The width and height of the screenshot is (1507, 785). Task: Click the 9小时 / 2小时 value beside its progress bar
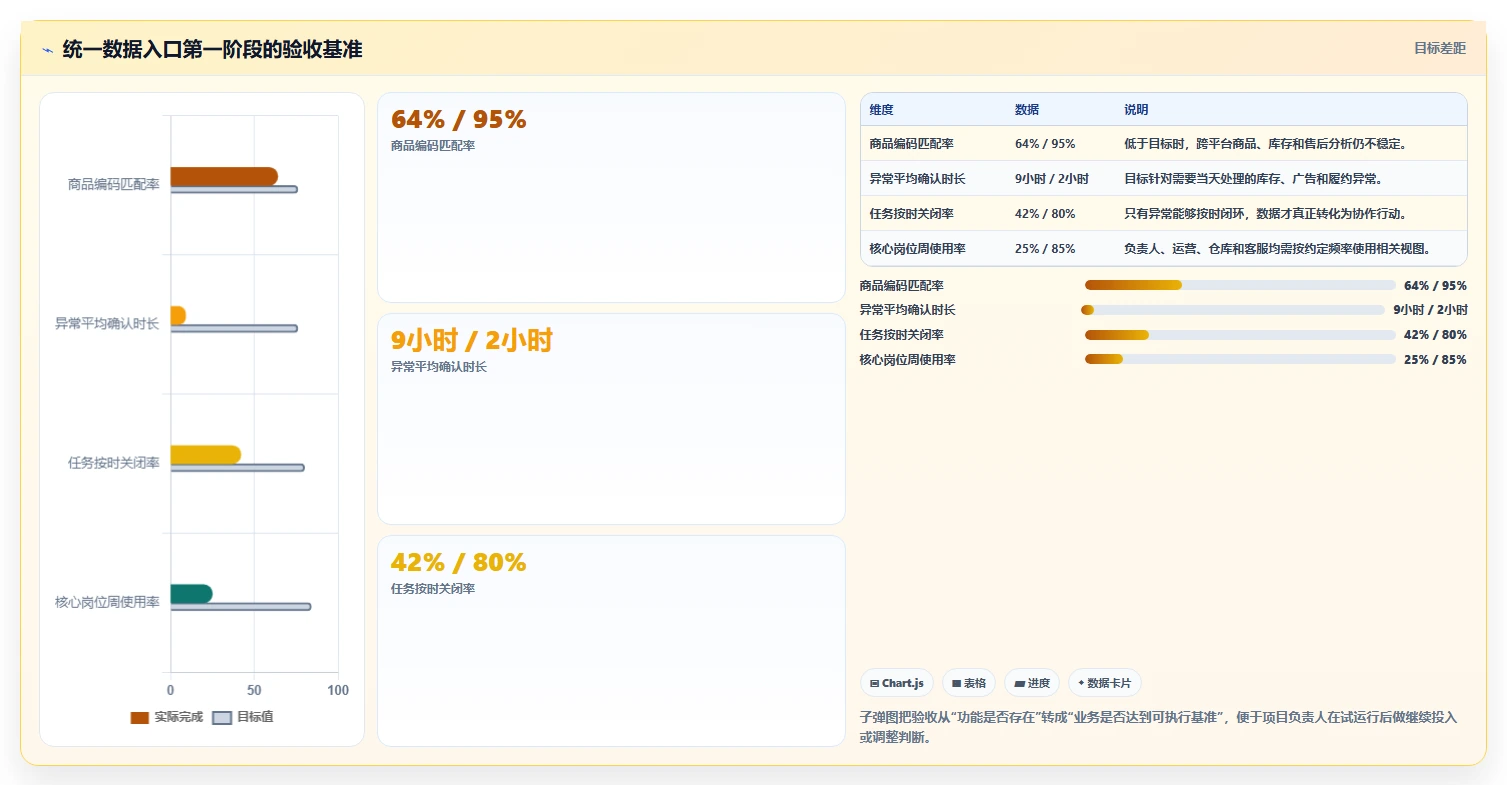click(1430, 310)
